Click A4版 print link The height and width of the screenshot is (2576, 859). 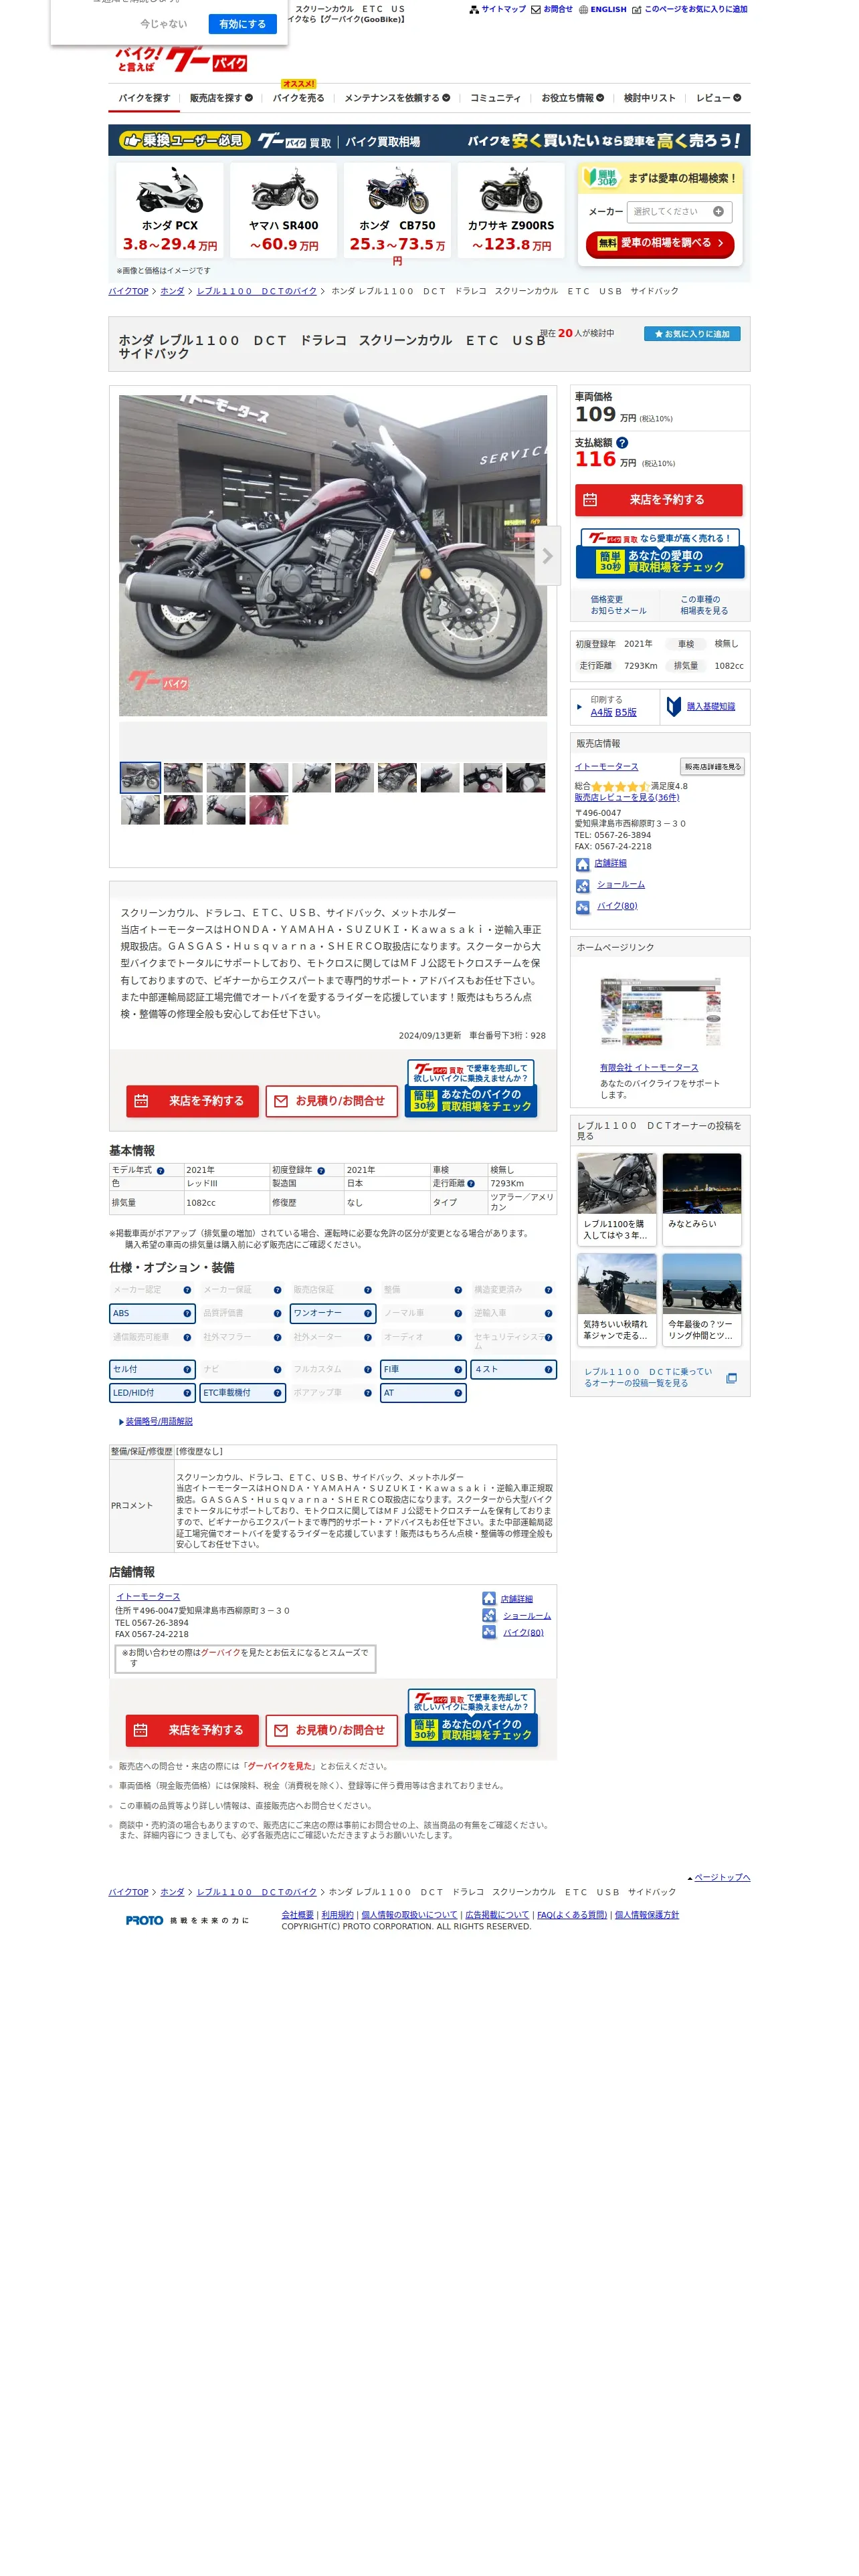coord(601,712)
